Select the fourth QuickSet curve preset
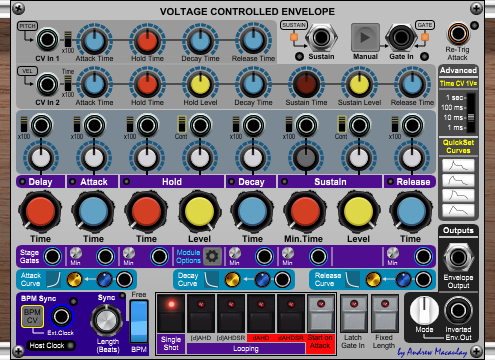Viewport: 495px width, 360px height. 458,211
